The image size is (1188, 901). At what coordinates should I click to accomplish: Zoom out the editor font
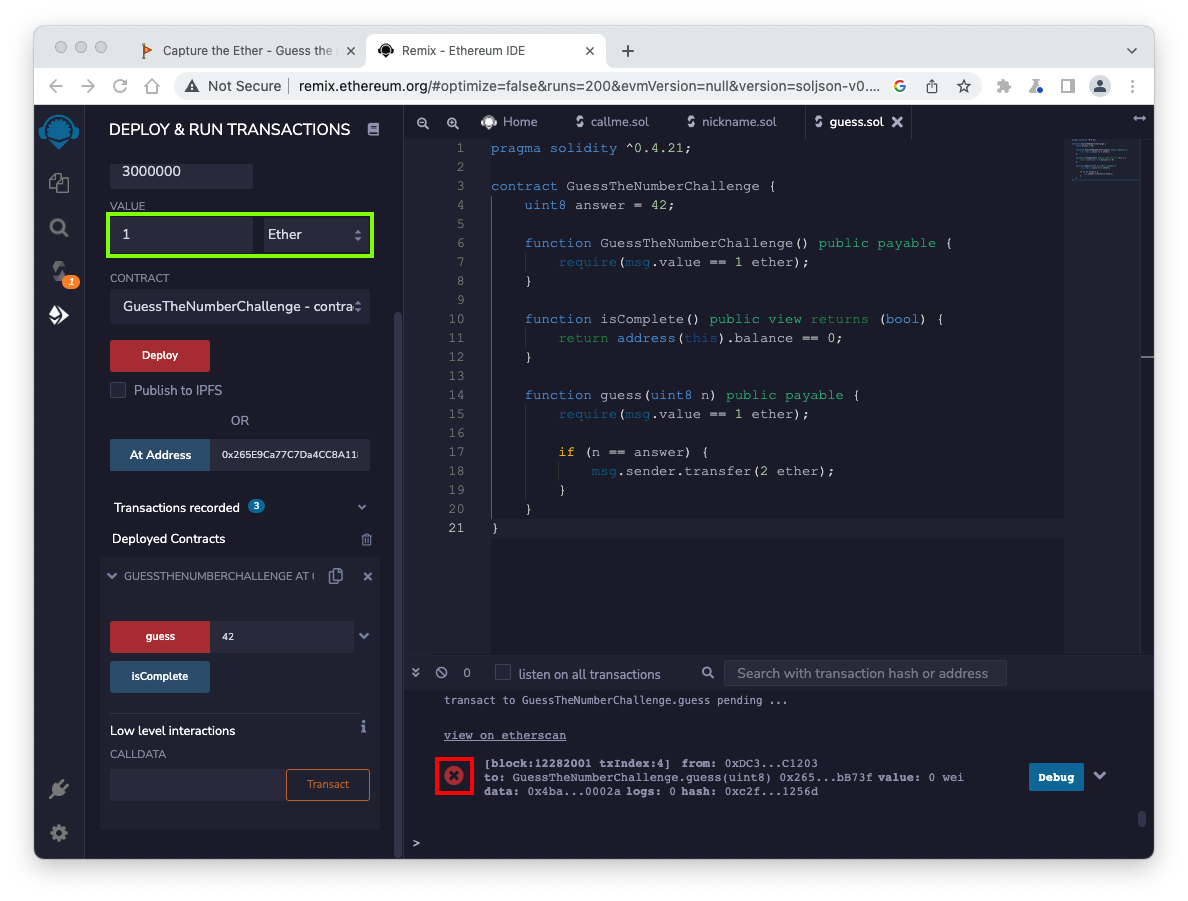(423, 122)
